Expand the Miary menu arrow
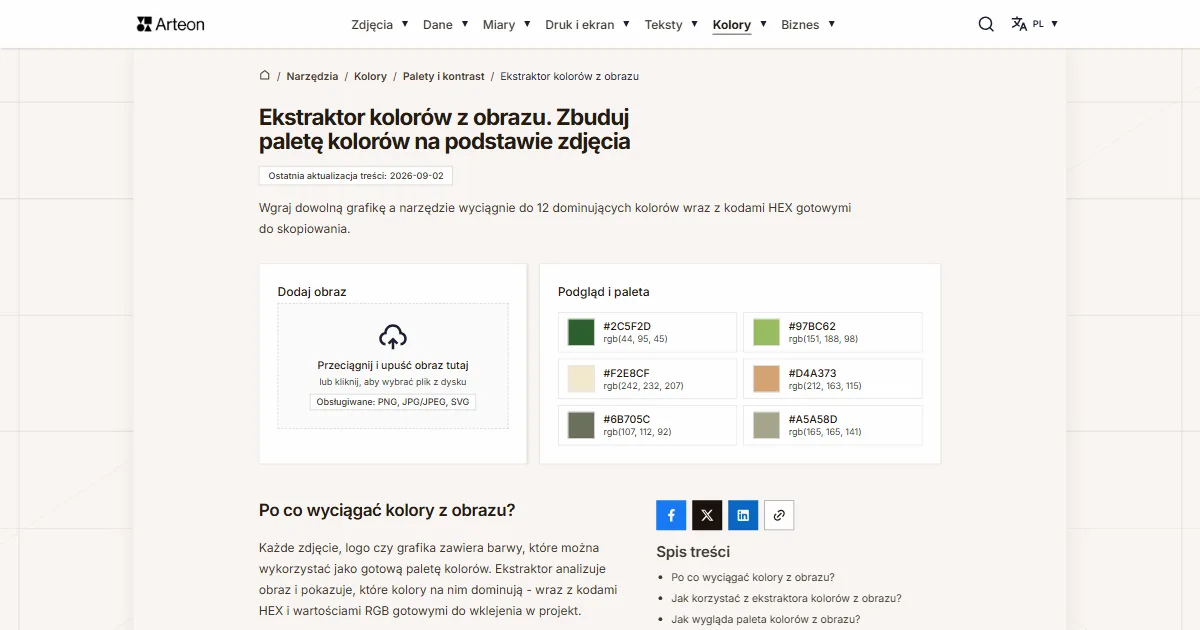The image size is (1200, 630). coord(527,24)
